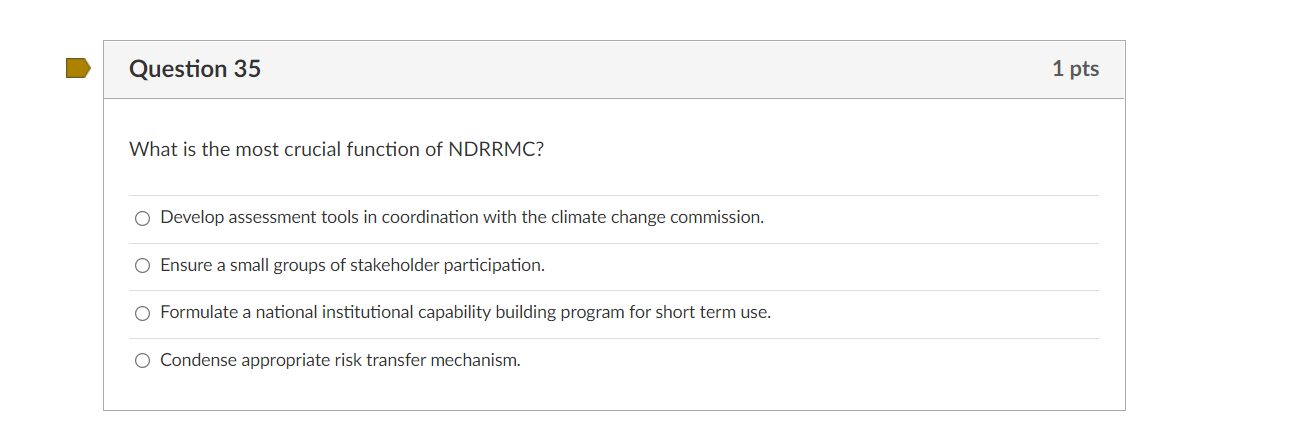Click the "1 pts" points label

coord(1075,69)
